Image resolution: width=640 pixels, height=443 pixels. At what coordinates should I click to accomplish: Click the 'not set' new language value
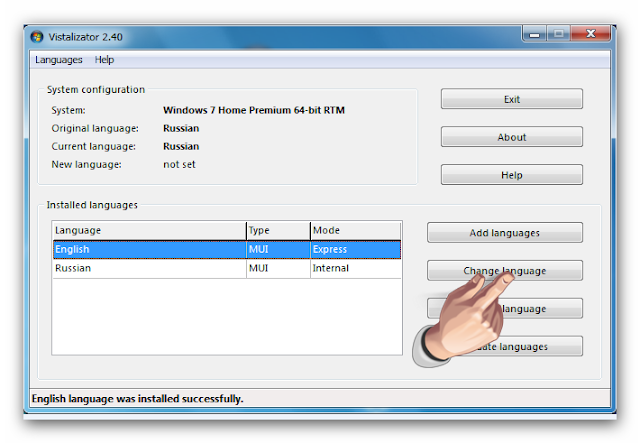[179, 165]
